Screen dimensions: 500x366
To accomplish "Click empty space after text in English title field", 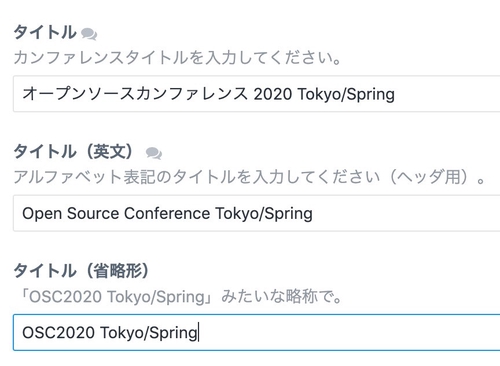I will 405,213.
